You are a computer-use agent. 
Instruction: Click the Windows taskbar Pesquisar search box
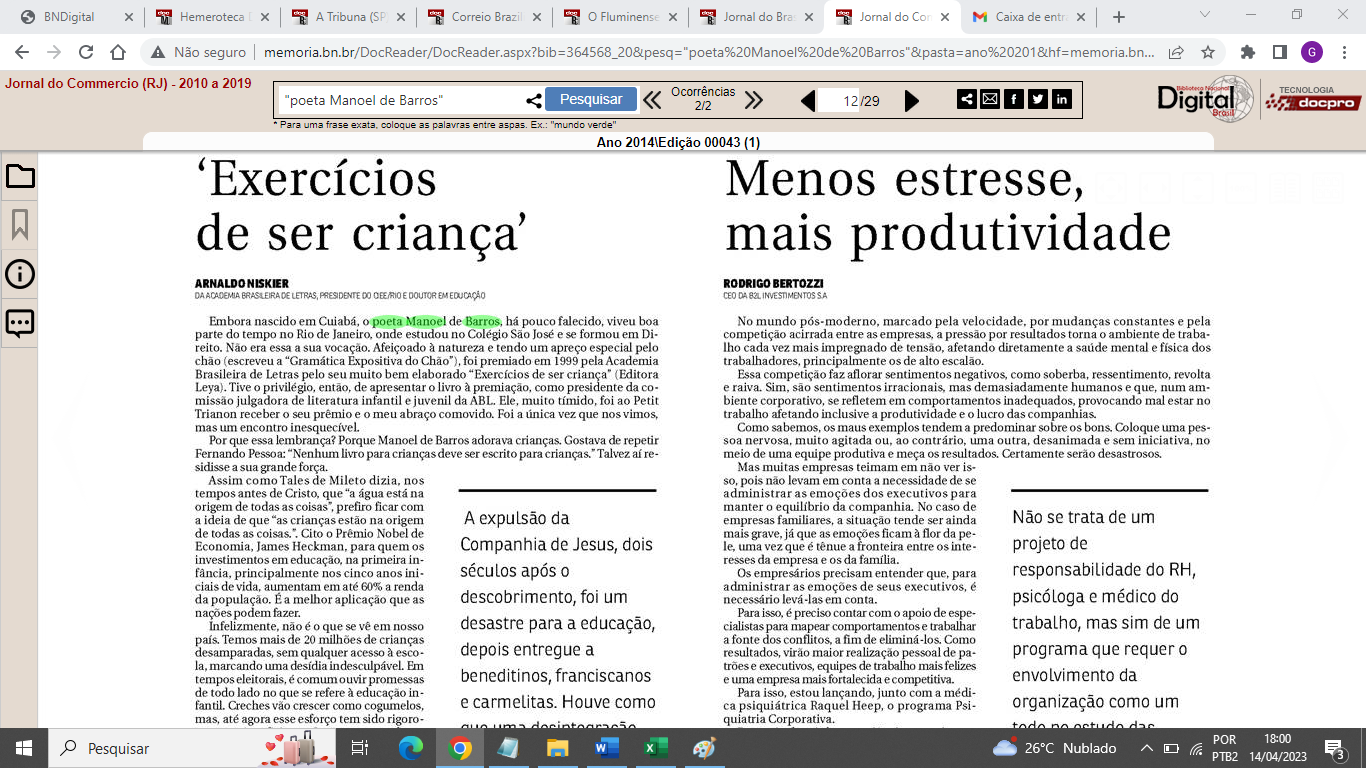(192, 748)
